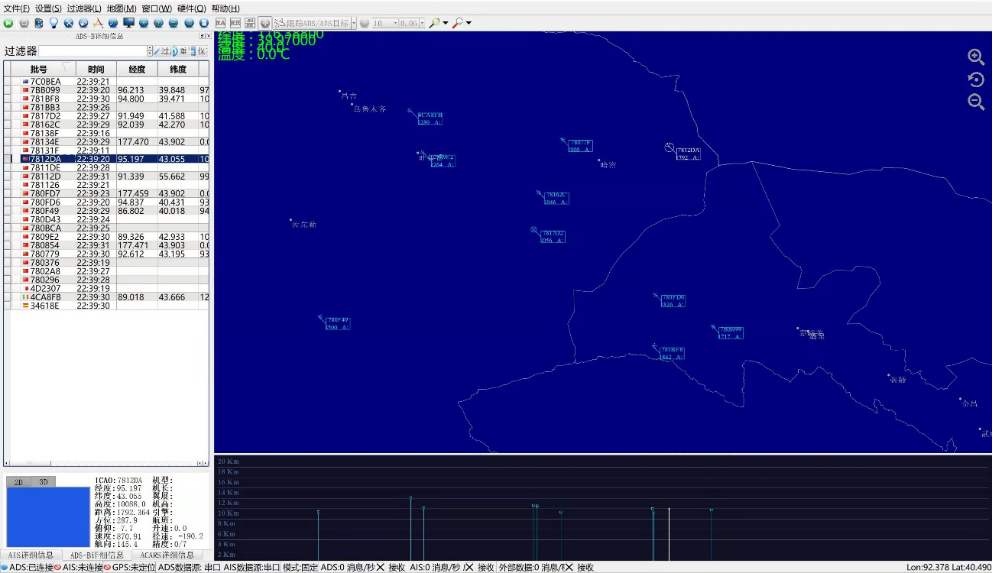Screen dimensions: 993x573
Task: Zoom out on the map
Action: point(976,101)
